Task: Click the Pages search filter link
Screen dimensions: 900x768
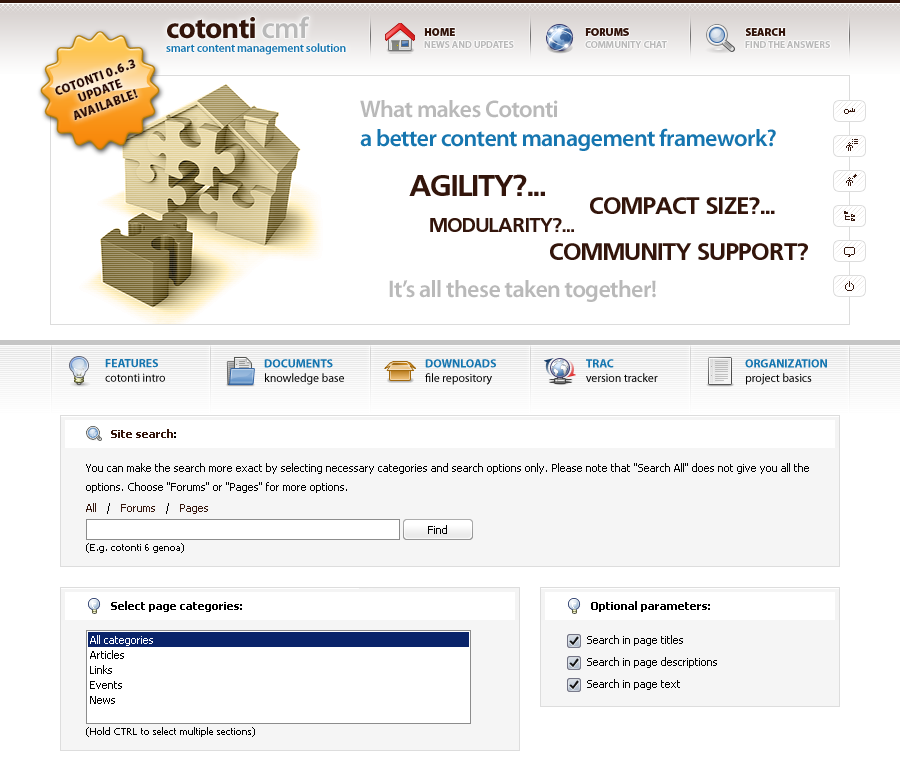Action: 194,508
